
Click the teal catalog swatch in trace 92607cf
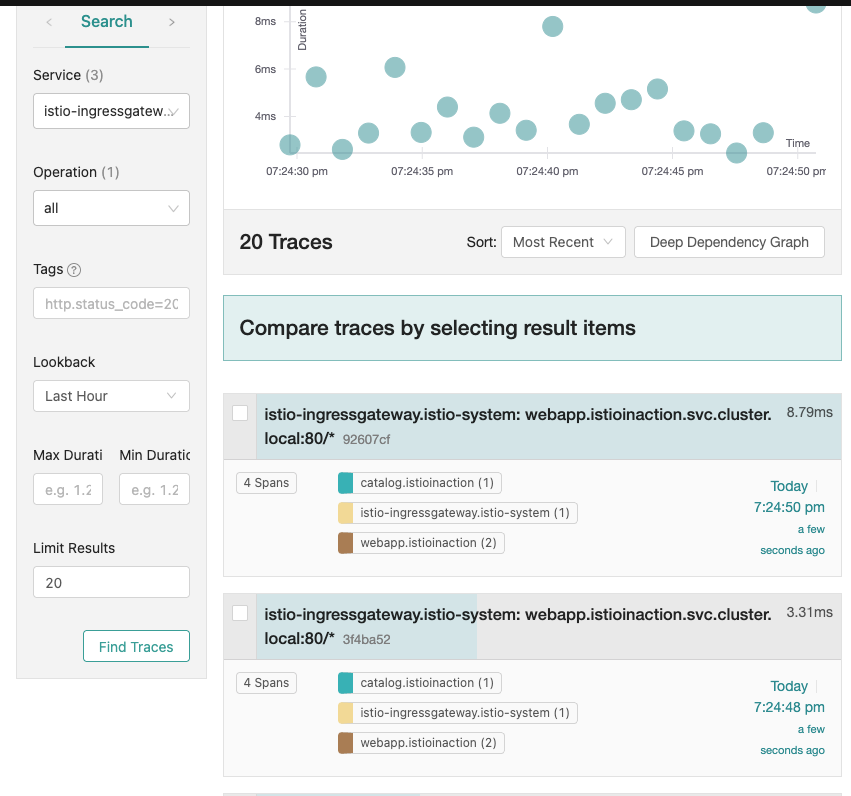click(346, 483)
